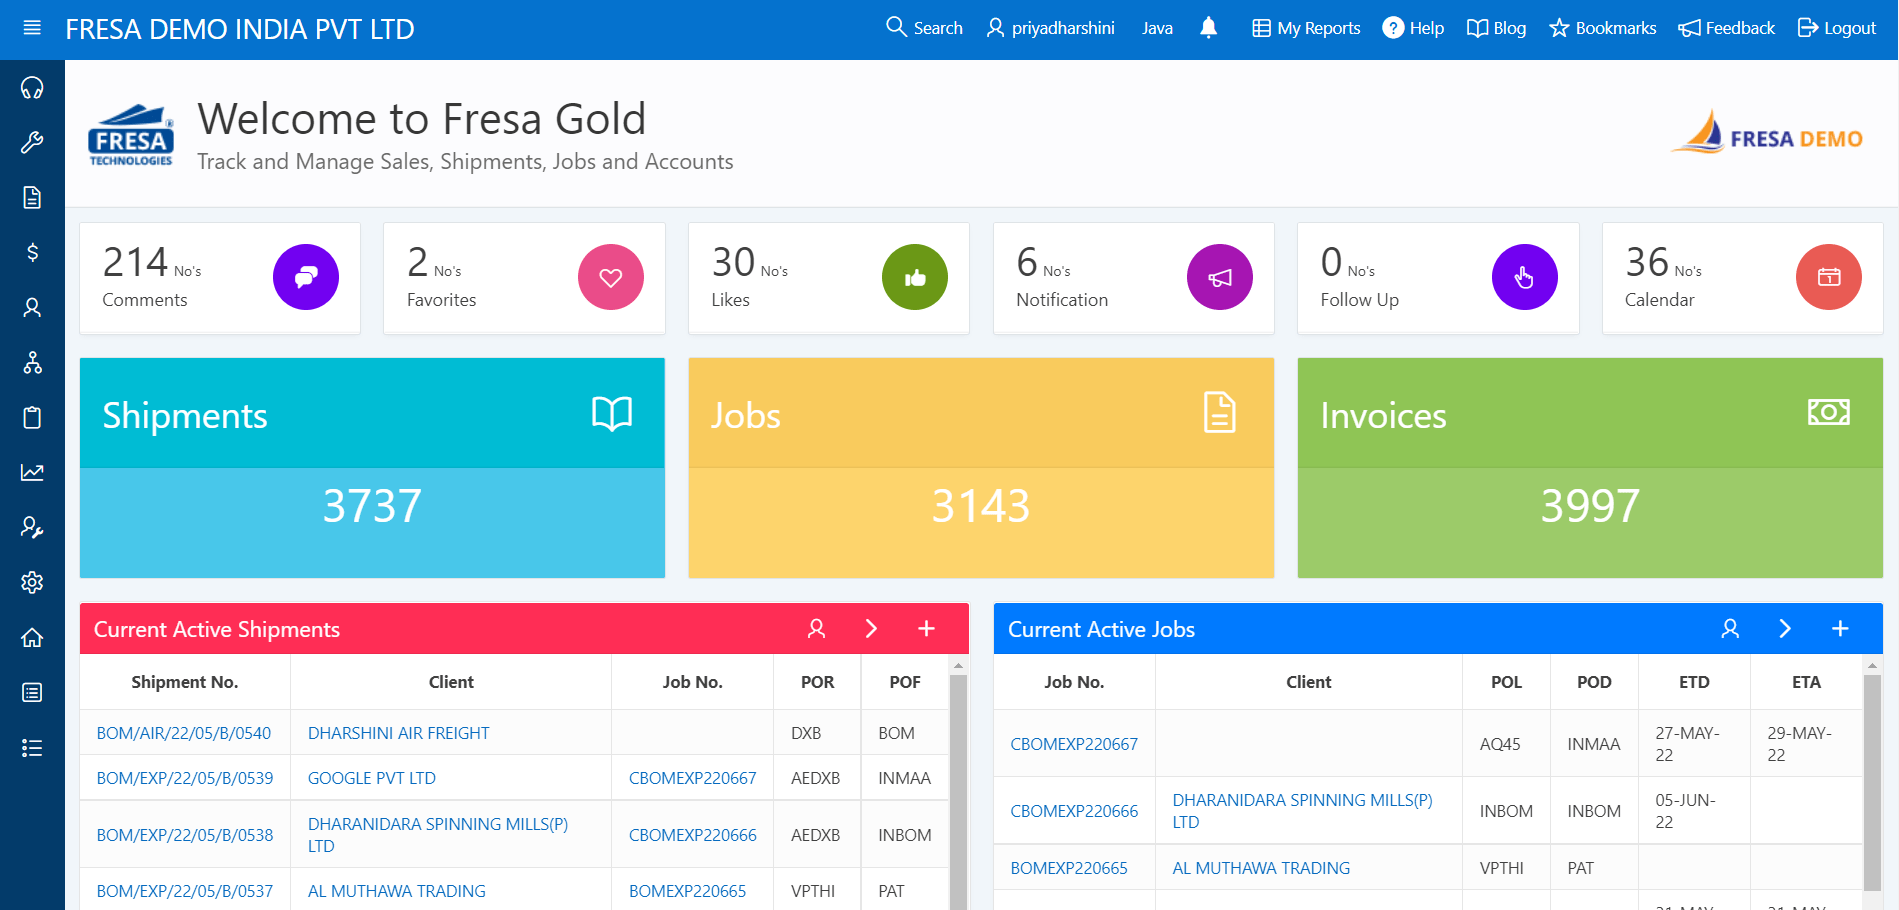Viewport: 1899px width, 910px height.
Task: Open the dollar accounts sidebar icon
Action: point(32,252)
